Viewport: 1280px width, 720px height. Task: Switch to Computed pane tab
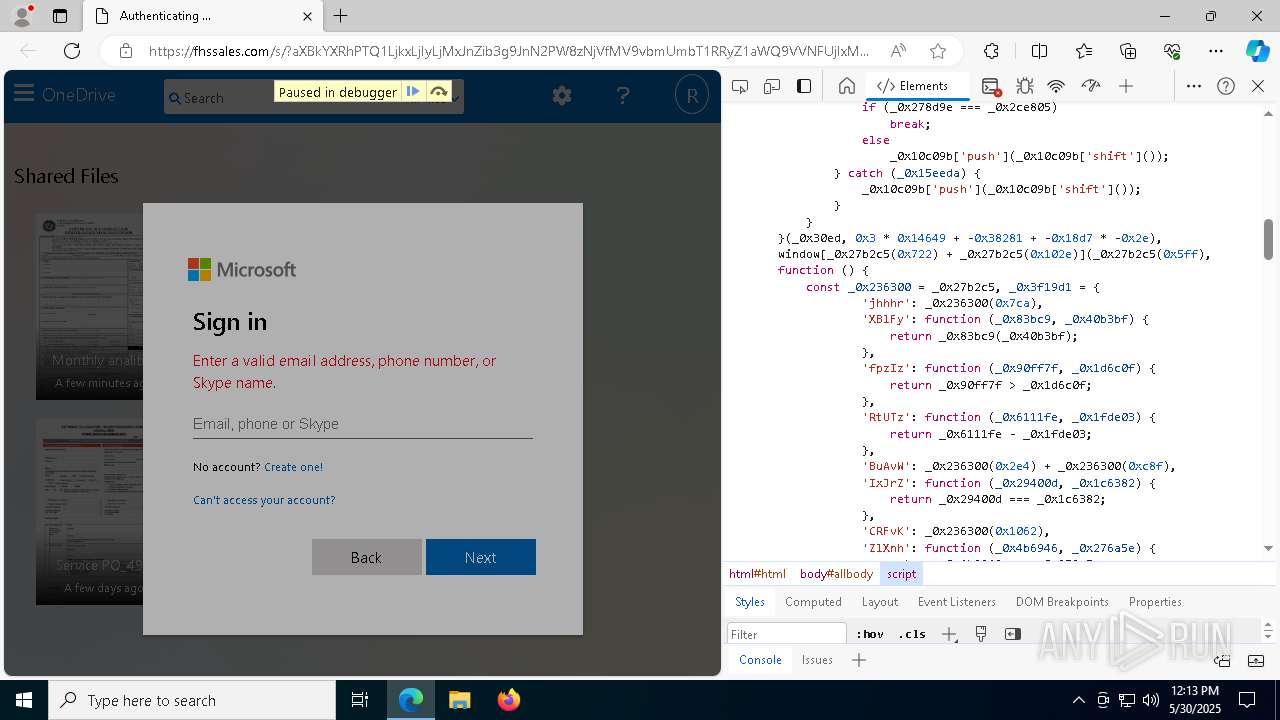coord(813,602)
